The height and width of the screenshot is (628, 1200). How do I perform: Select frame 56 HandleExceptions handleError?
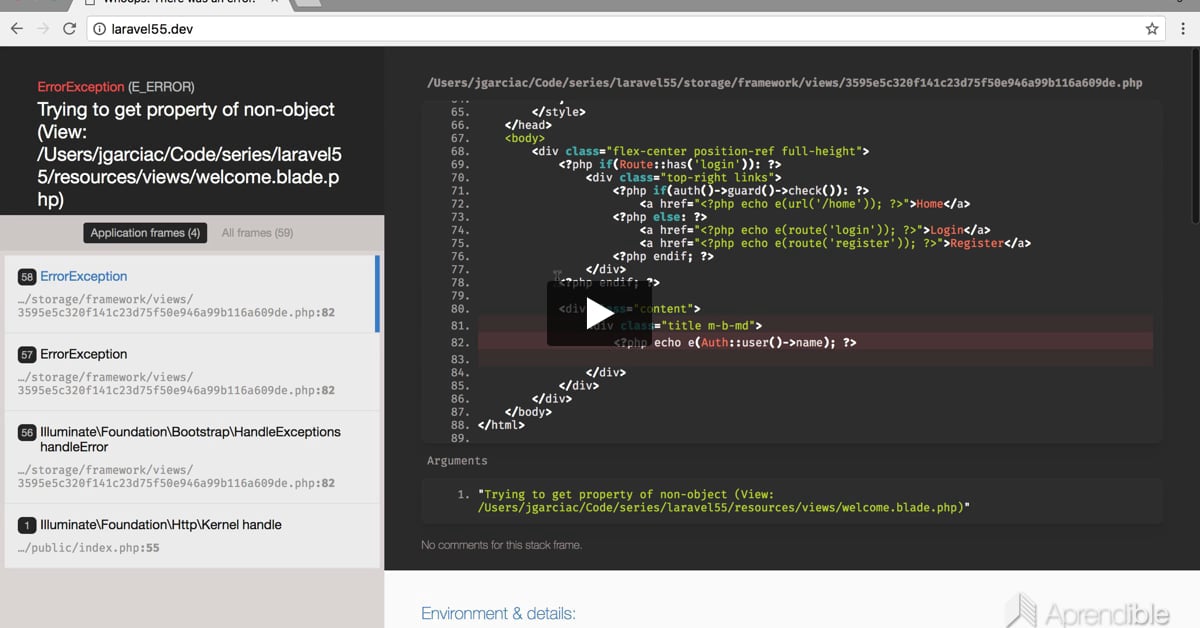click(190, 457)
